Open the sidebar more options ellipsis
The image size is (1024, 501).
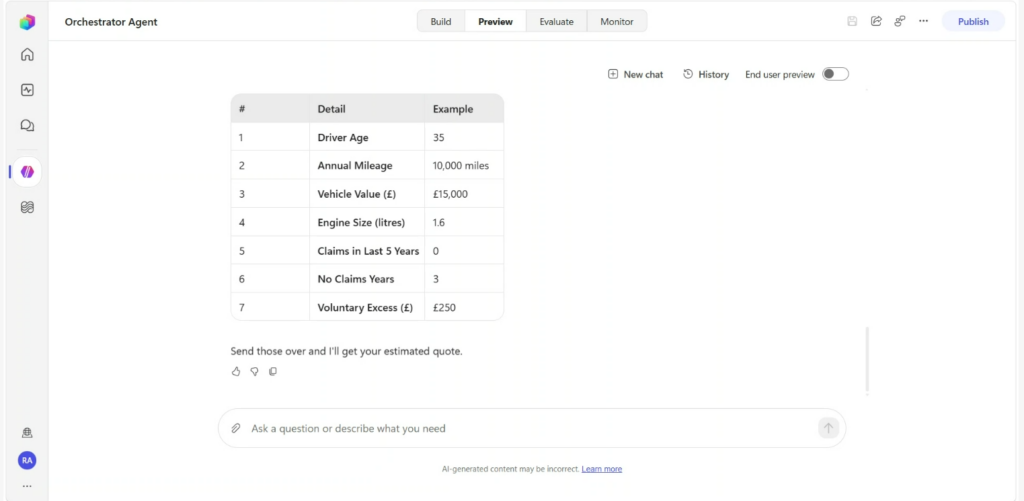tap(27, 486)
